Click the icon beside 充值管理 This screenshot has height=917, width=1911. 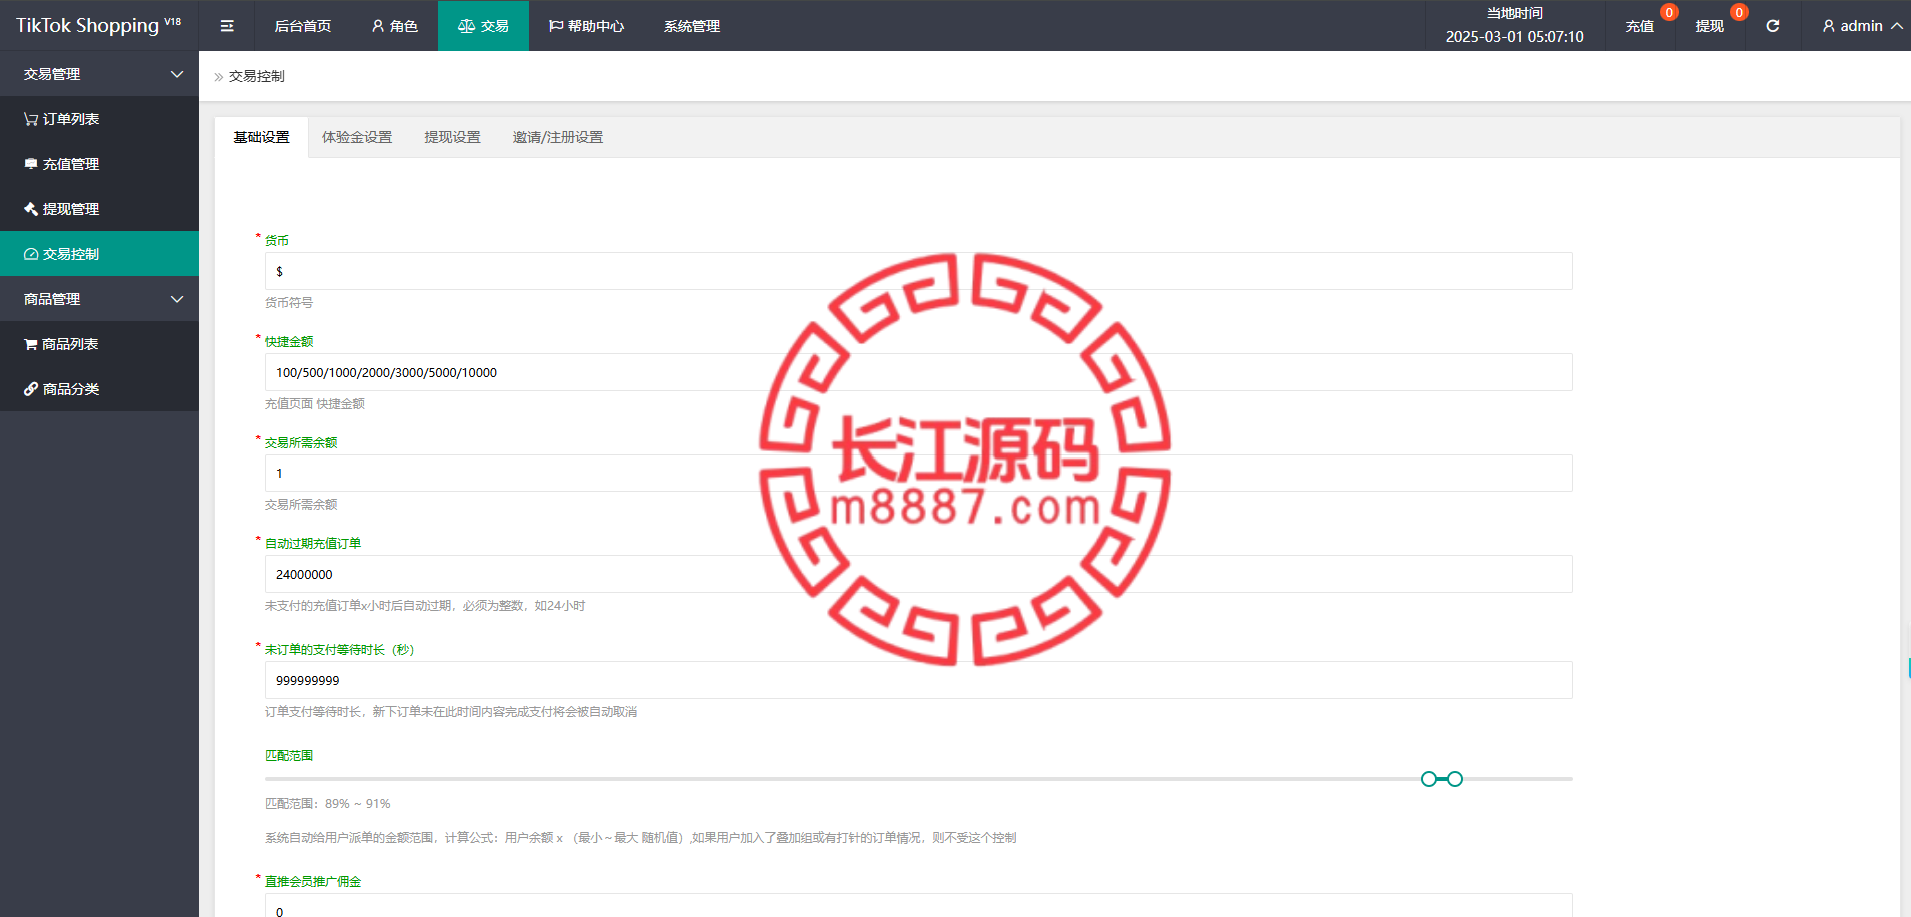pos(31,164)
